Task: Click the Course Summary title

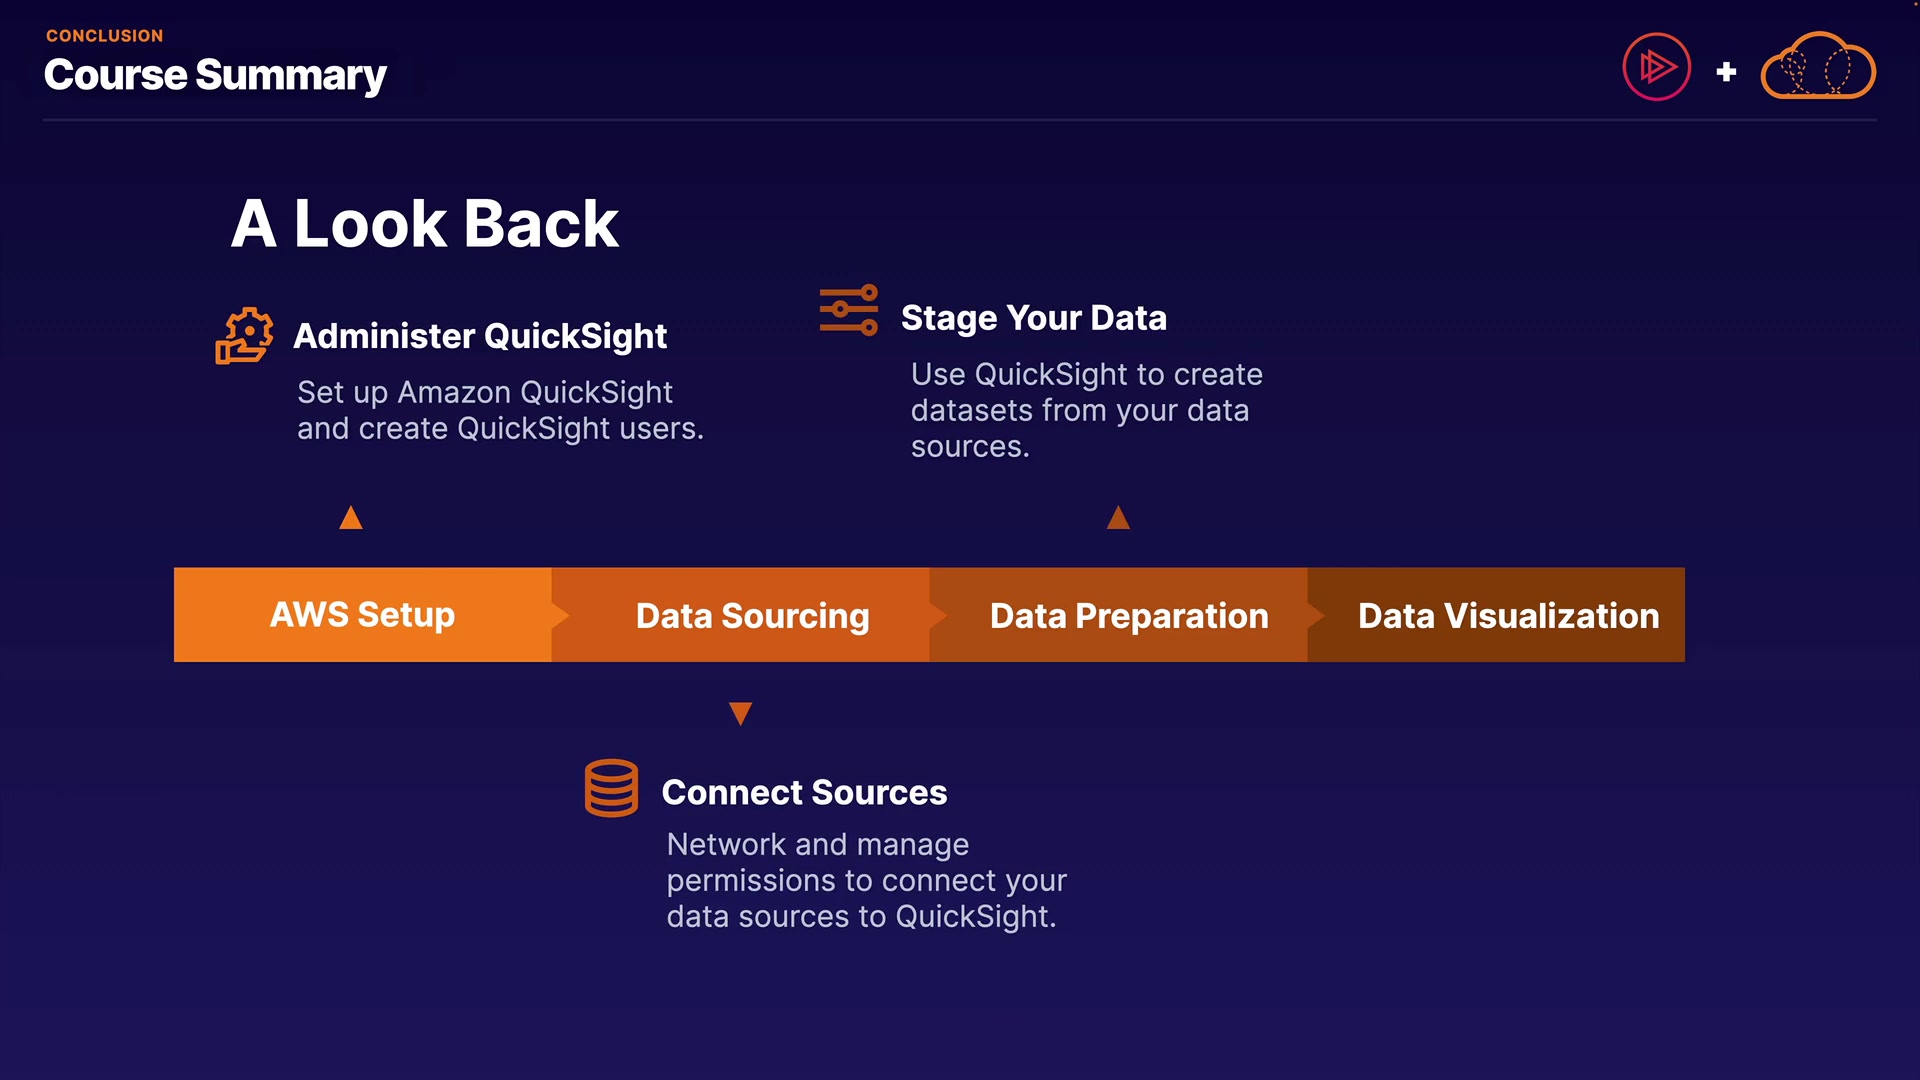Action: click(x=215, y=75)
